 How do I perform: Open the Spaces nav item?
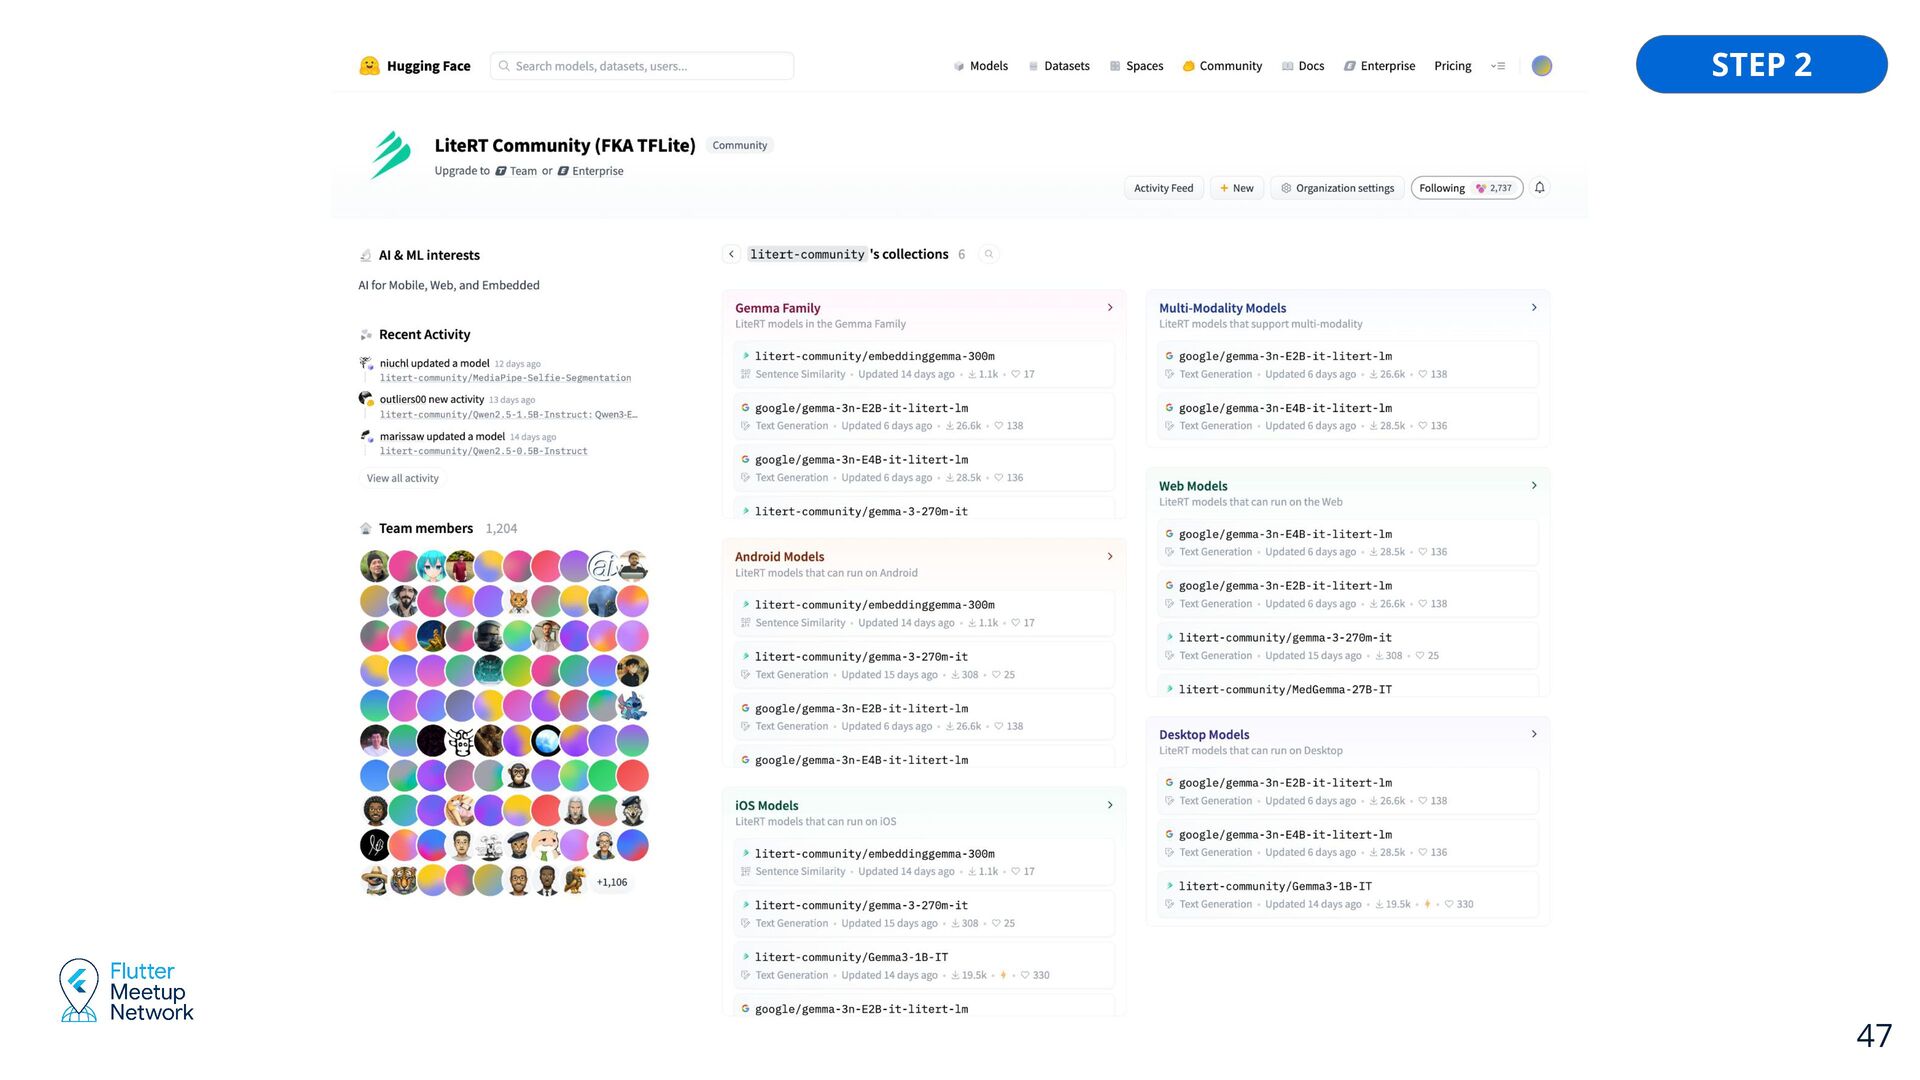pos(1136,66)
